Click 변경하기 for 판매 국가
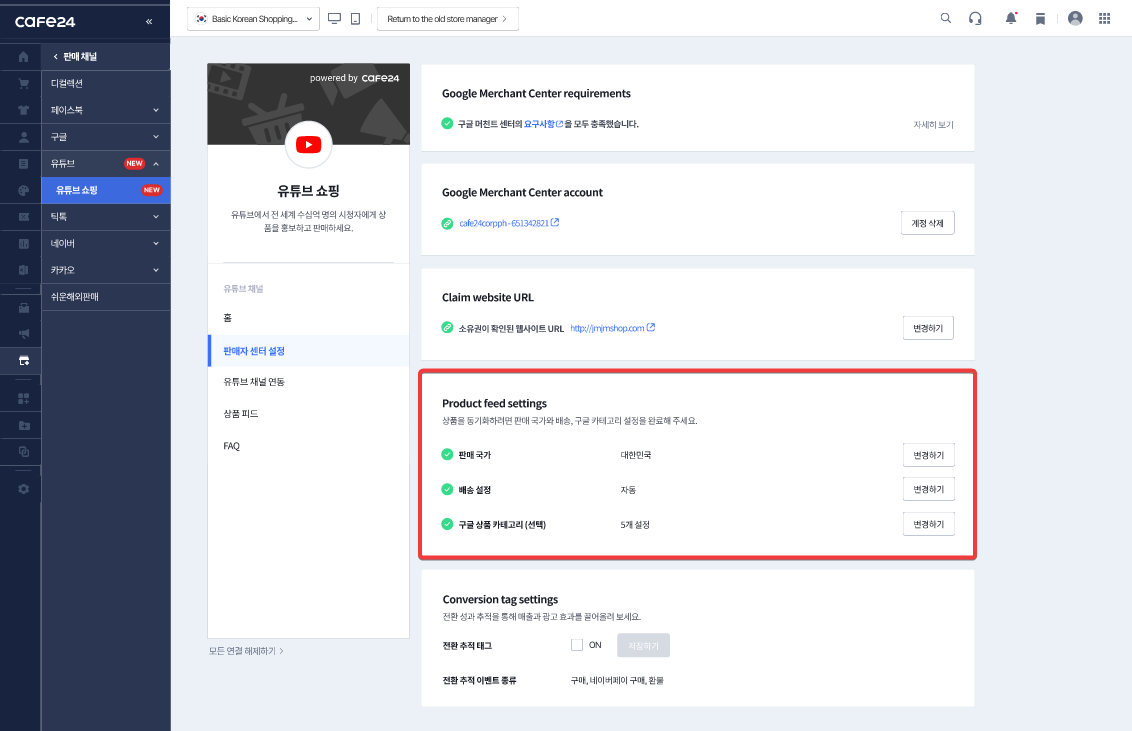The height and width of the screenshot is (731, 1132). tap(928, 455)
